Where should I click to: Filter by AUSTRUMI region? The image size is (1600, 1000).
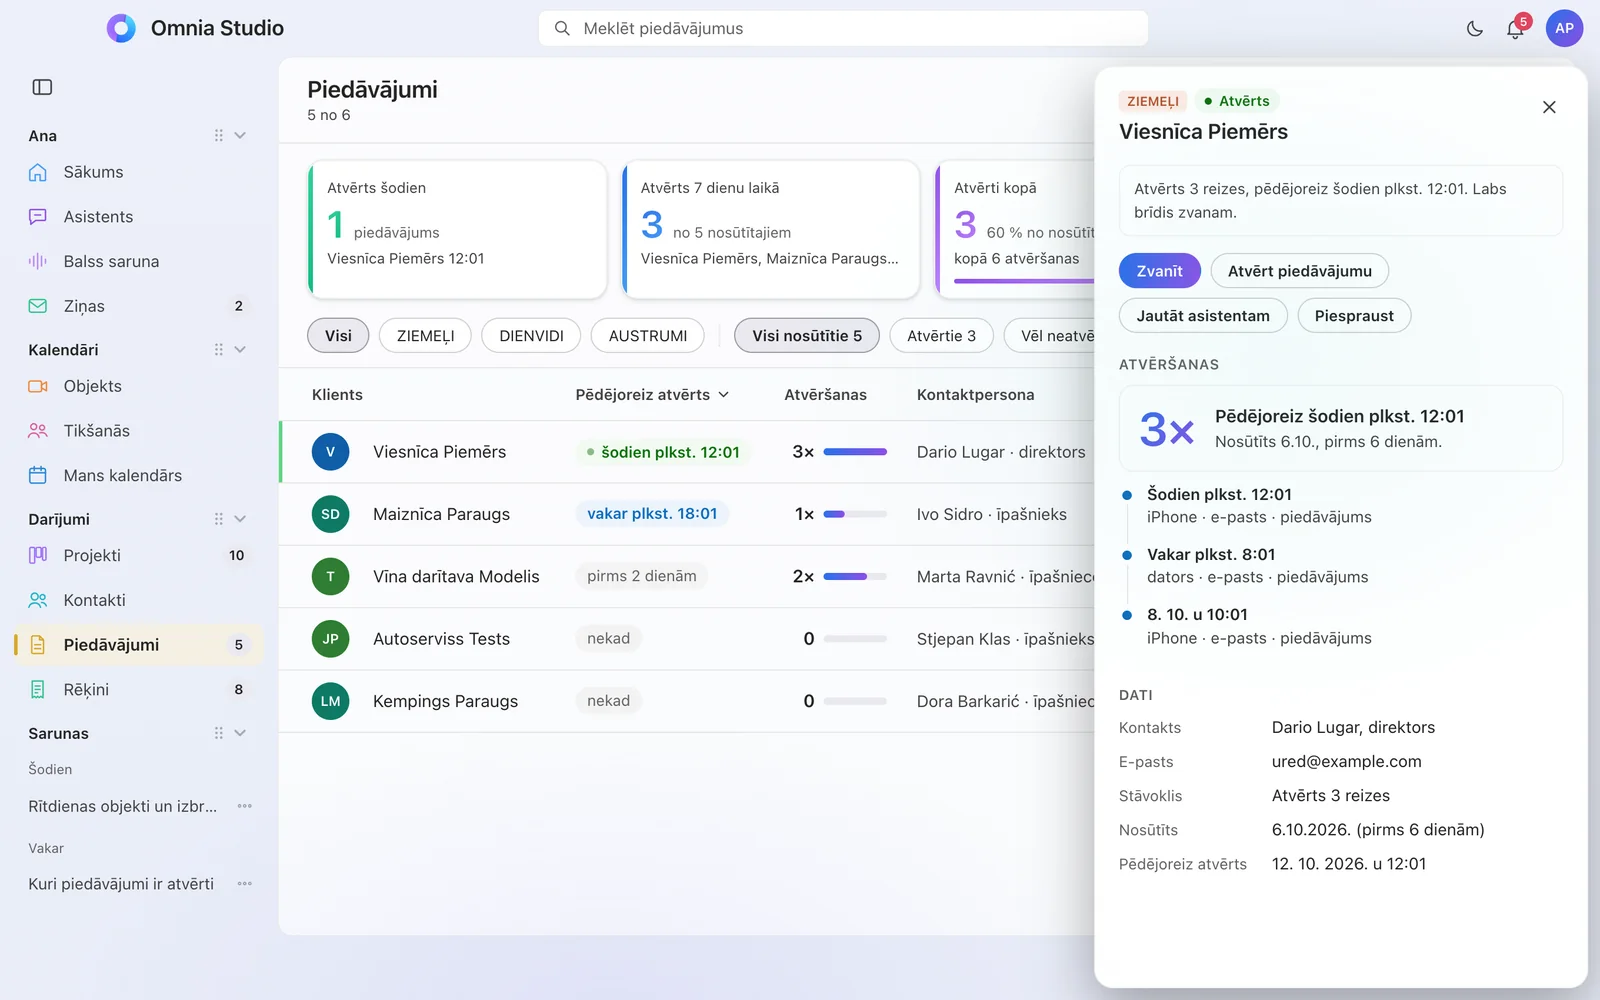tap(648, 336)
